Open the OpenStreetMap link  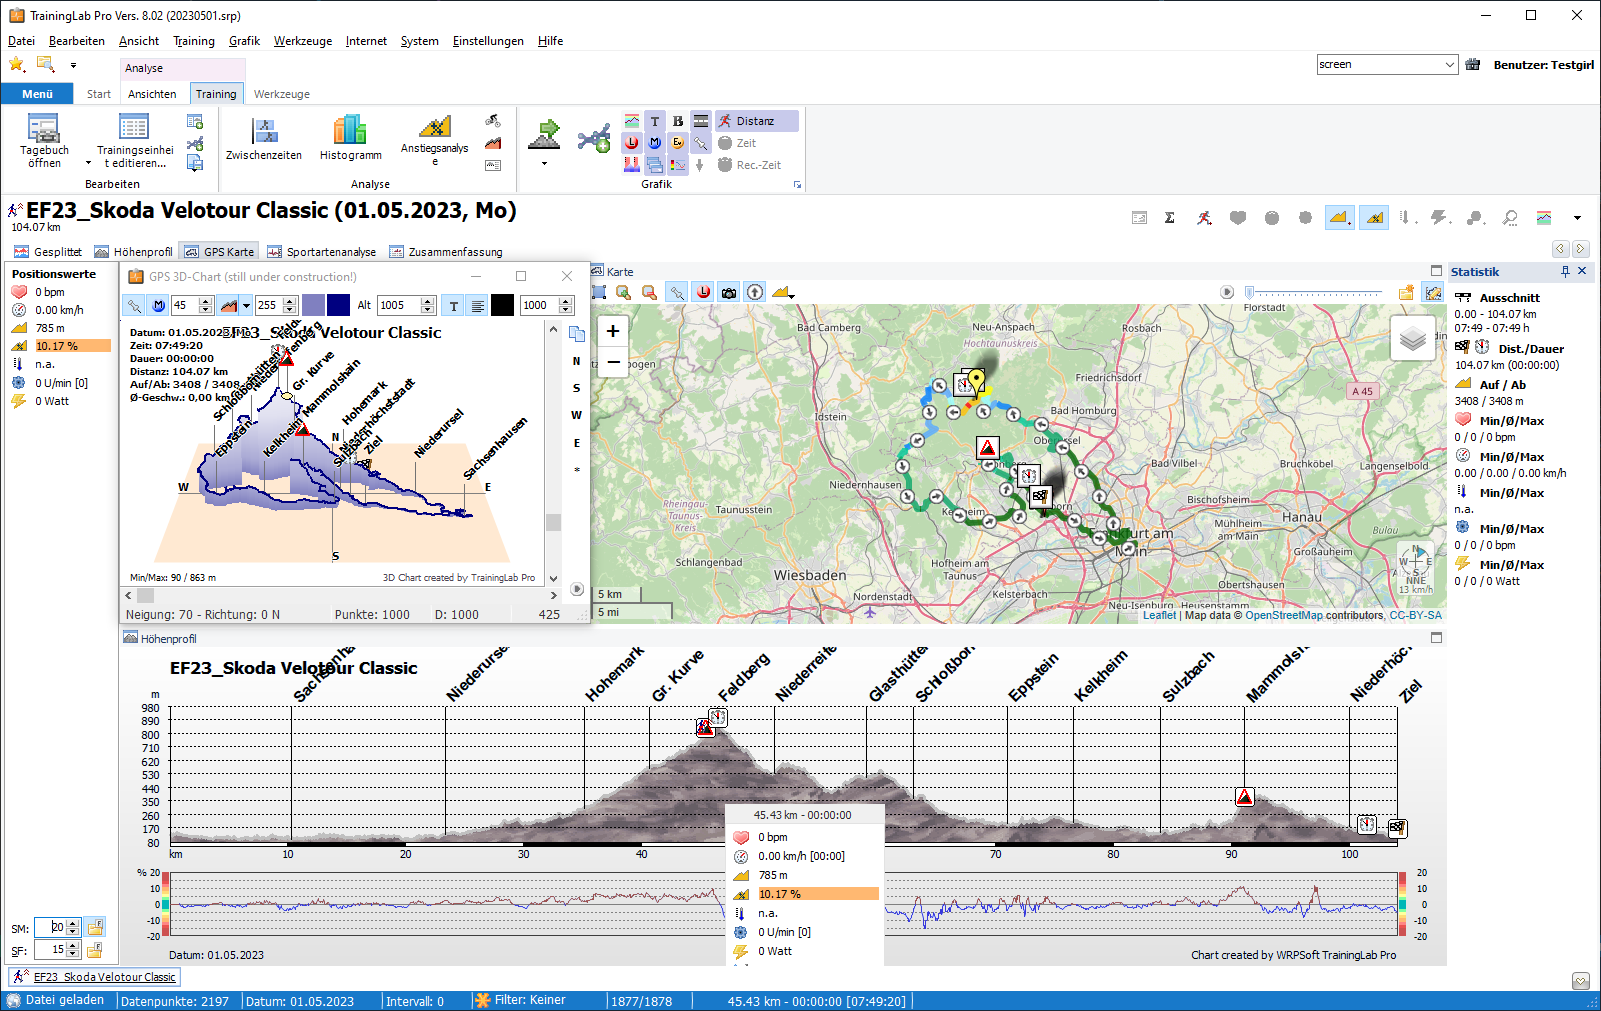1283,615
